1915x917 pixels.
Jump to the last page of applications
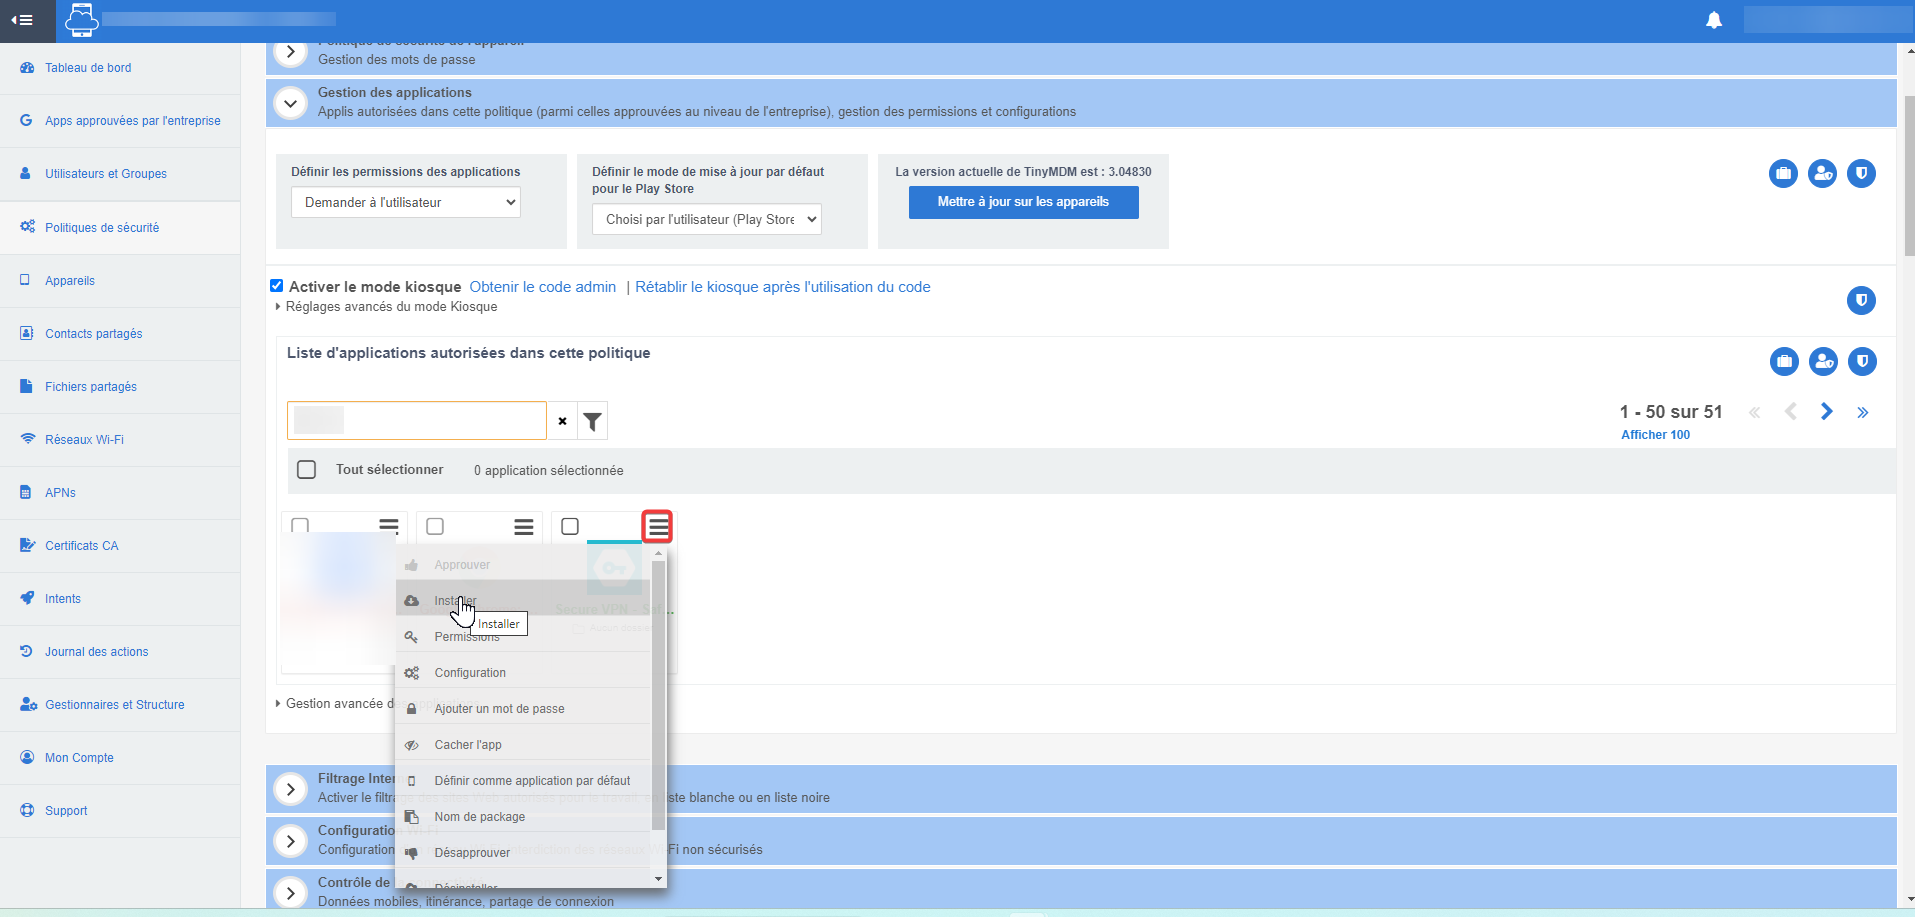[1862, 412]
